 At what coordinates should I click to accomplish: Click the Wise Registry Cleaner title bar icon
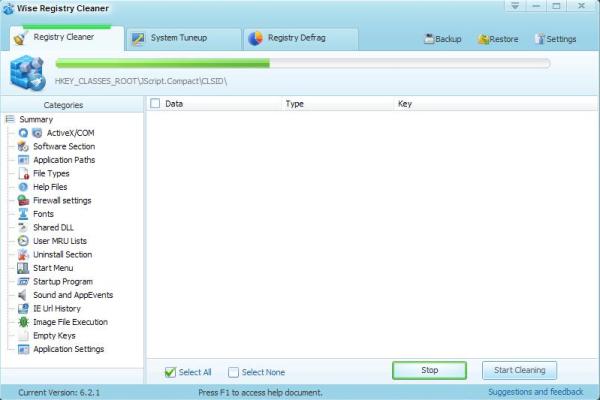tap(8, 8)
